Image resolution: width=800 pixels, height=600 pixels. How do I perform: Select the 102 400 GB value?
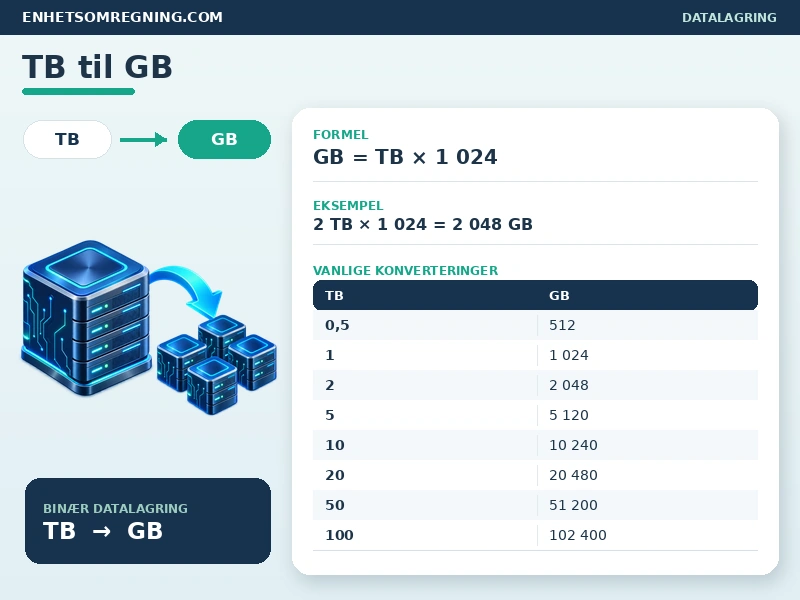click(x=578, y=535)
